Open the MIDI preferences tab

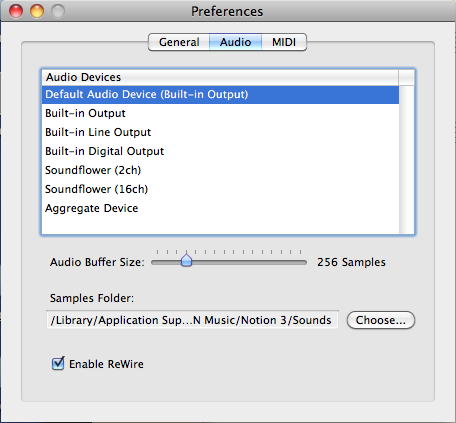284,42
